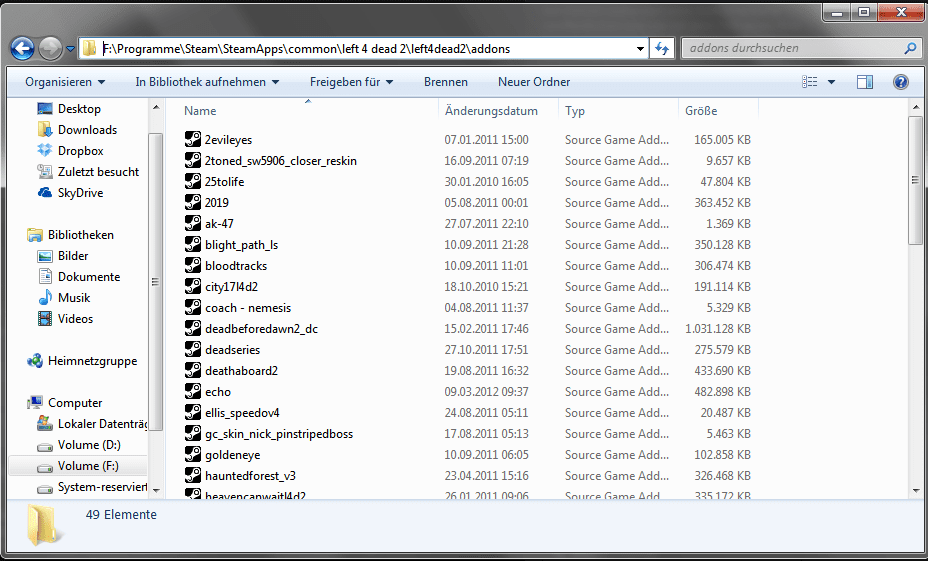
Task: Click the Heimnetzgruppe icon
Action: pyautogui.click(x=35, y=361)
